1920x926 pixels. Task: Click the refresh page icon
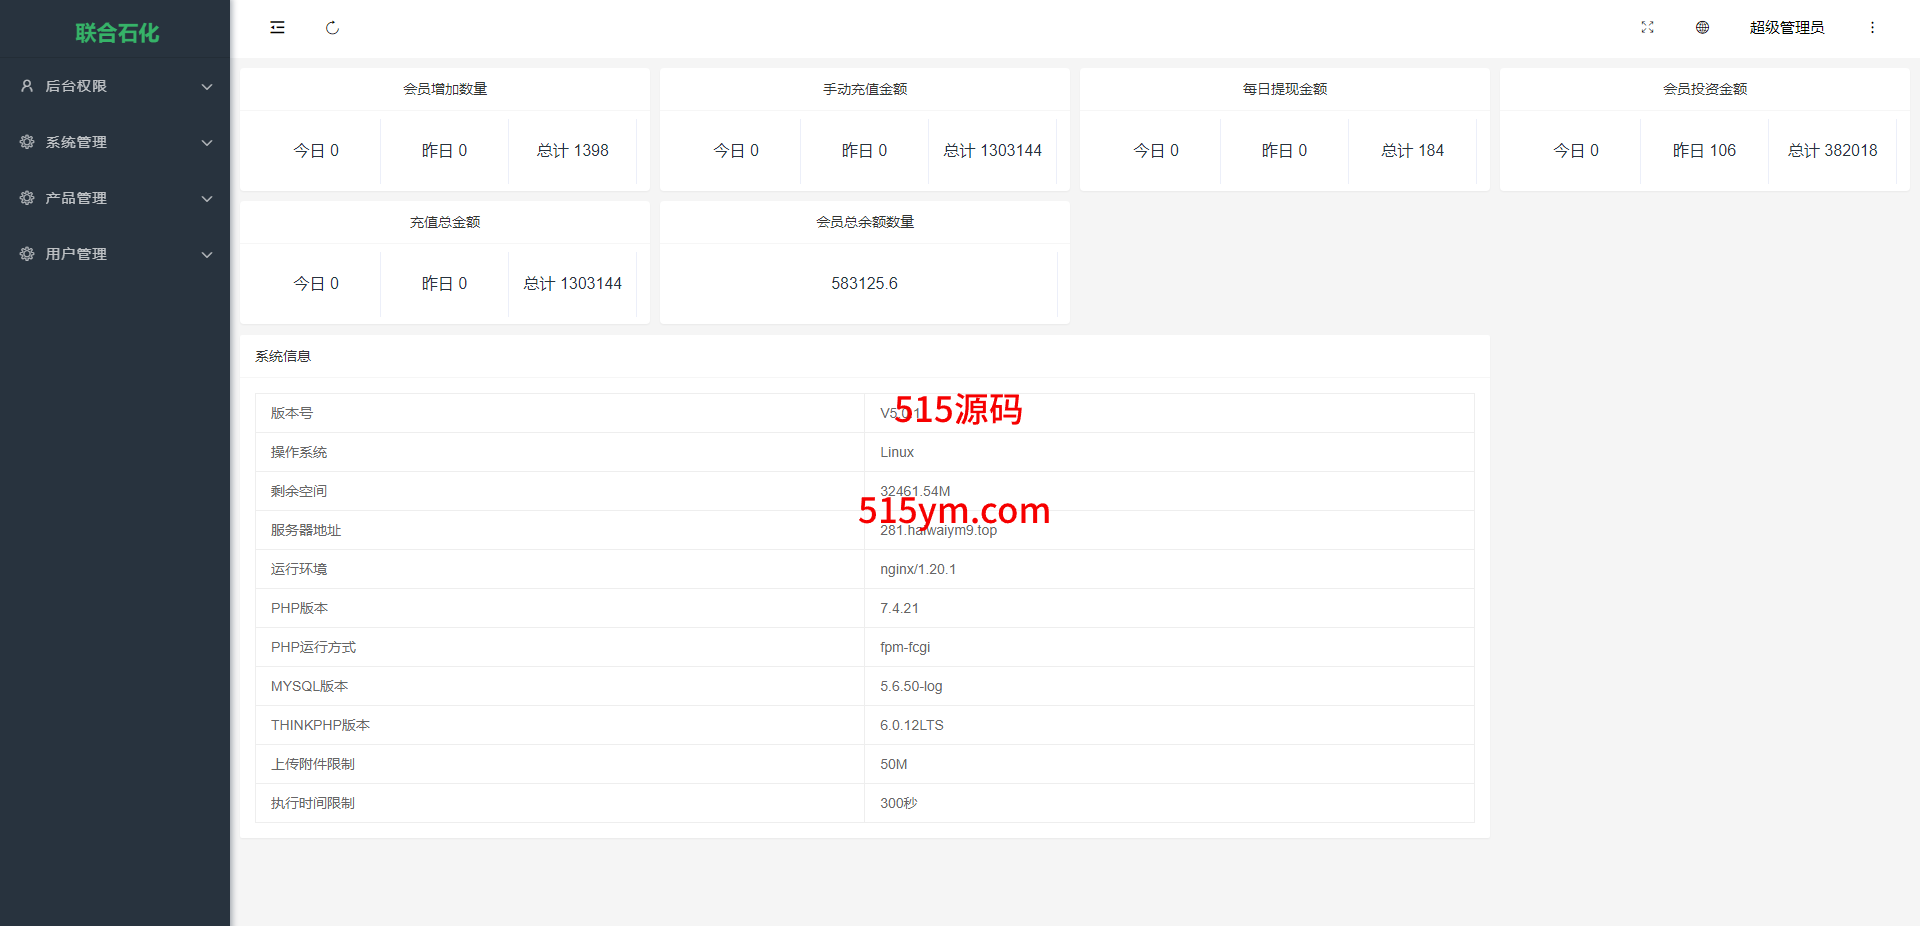(x=332, y=28)
